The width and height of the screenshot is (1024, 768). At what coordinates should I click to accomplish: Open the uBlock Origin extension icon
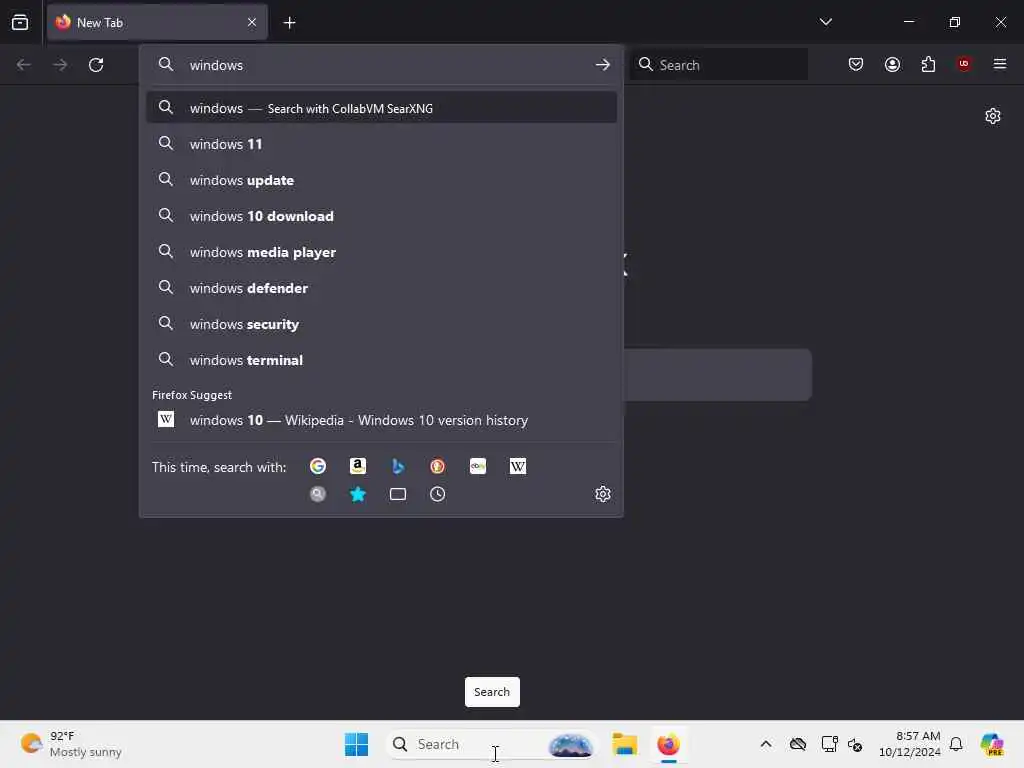coord(964,64)
